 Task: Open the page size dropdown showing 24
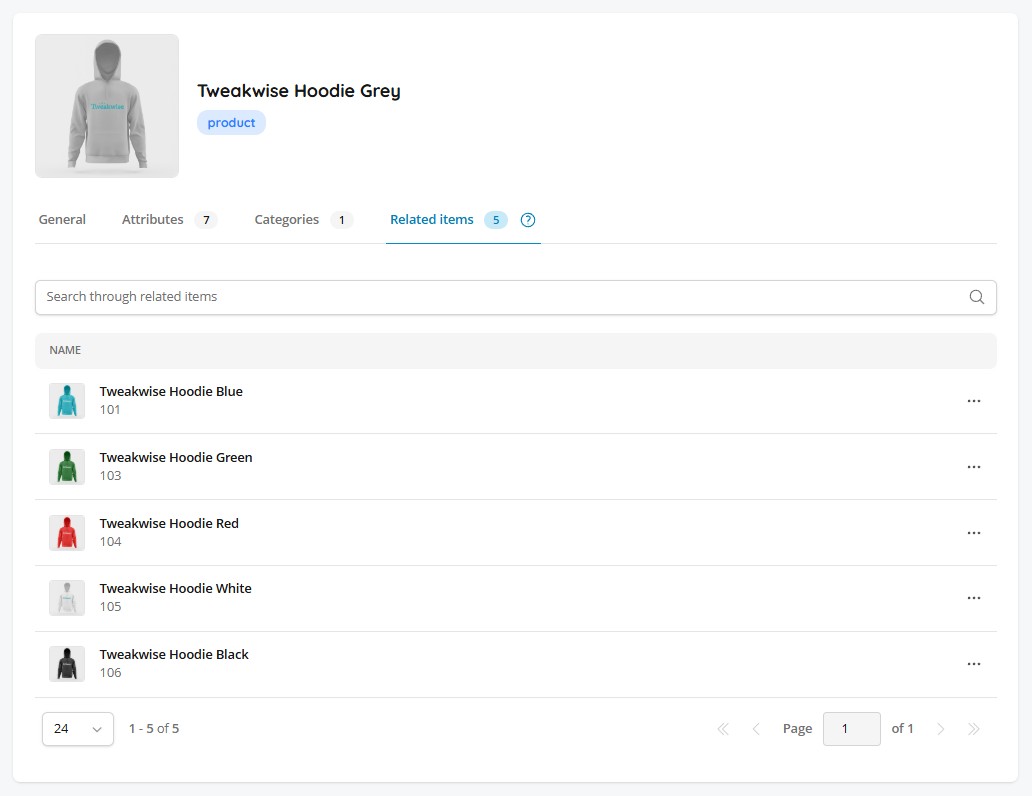(78, 729)
